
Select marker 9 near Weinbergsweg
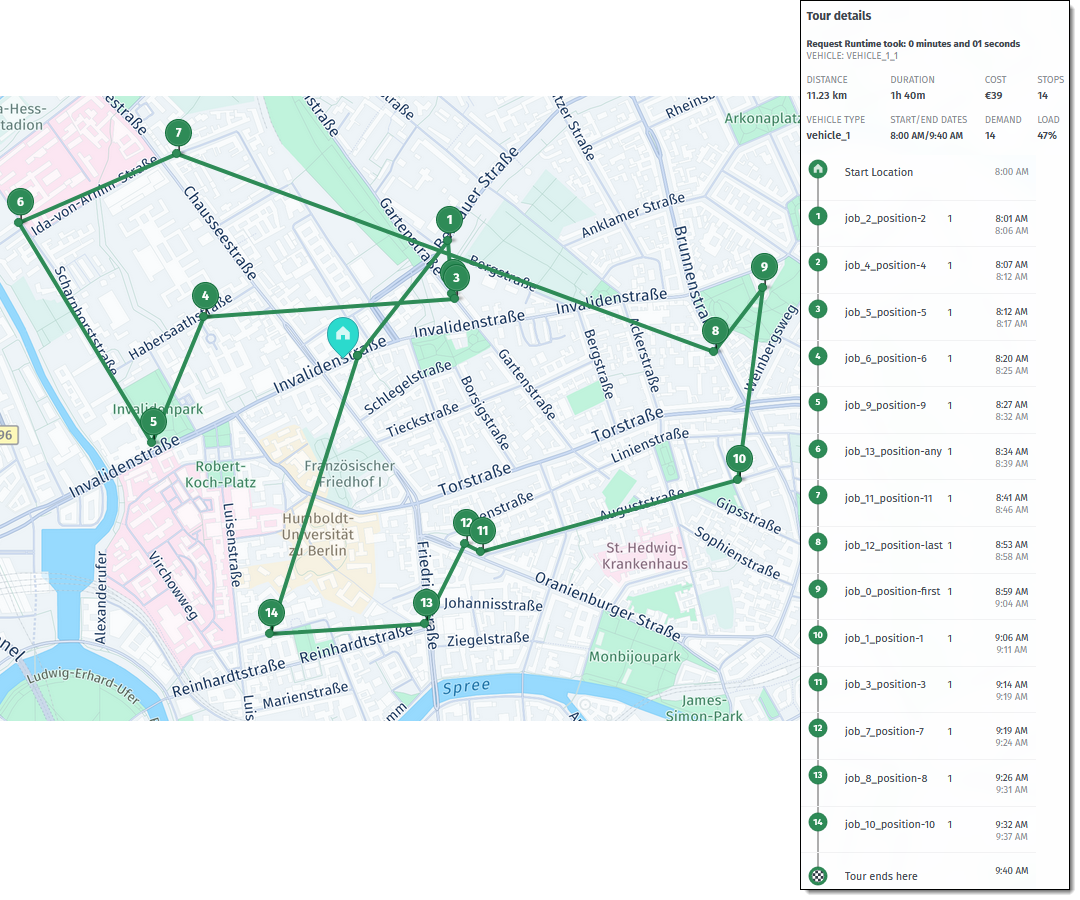(x=763, y=268)
